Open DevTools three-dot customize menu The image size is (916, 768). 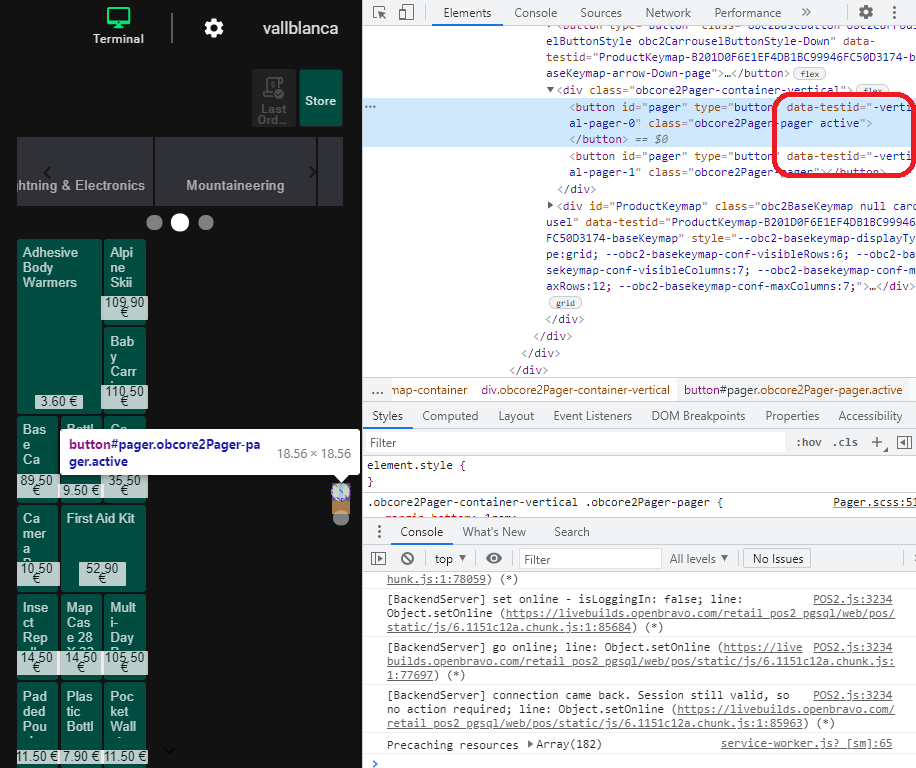coord(893,13)
